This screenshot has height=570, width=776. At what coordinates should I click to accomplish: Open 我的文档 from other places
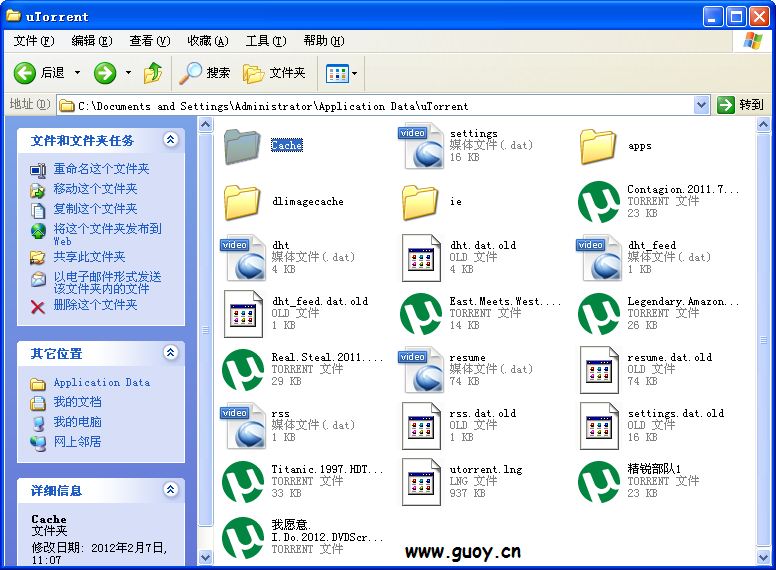coord(77,402)
